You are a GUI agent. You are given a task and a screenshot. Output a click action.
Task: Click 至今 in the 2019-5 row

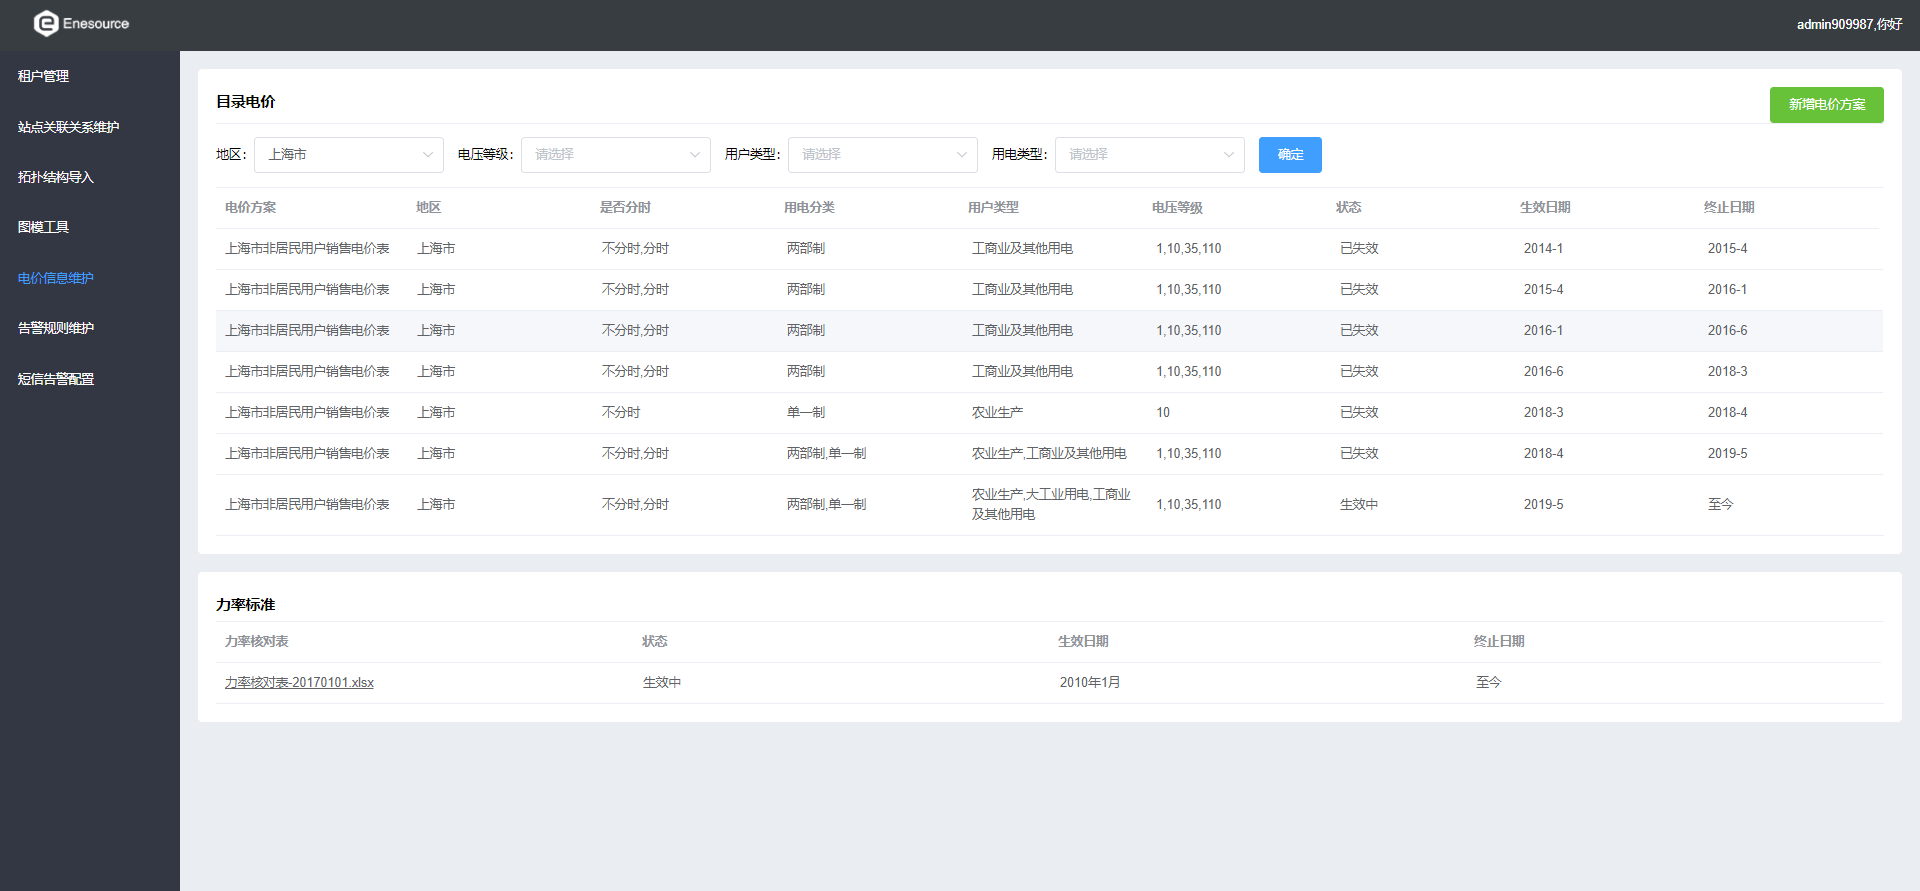1720,504
